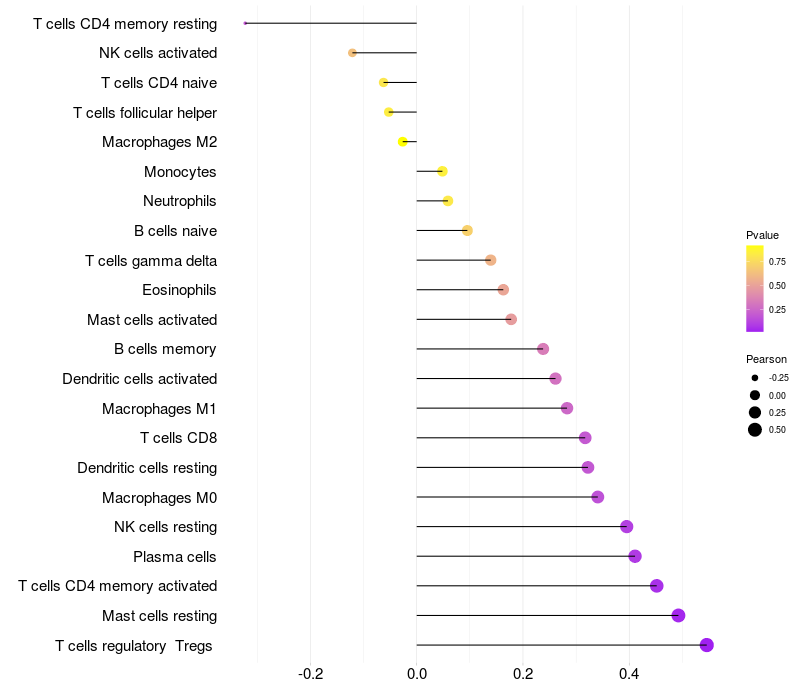Click the -0.25 Pearson size legend dot
Screen dimensions: 800x700
pyautogui.click(x=755, y=378)
